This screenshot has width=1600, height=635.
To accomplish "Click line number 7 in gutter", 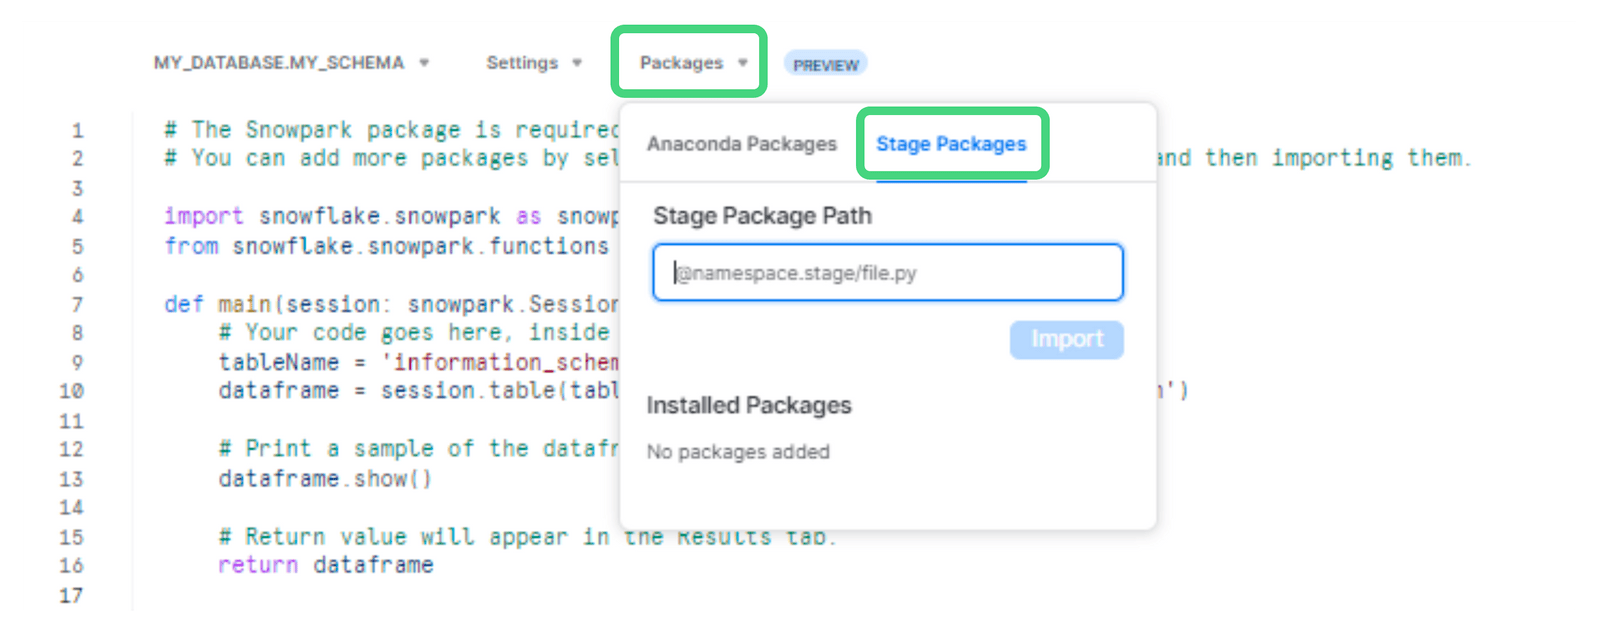I will click(77, 304).
